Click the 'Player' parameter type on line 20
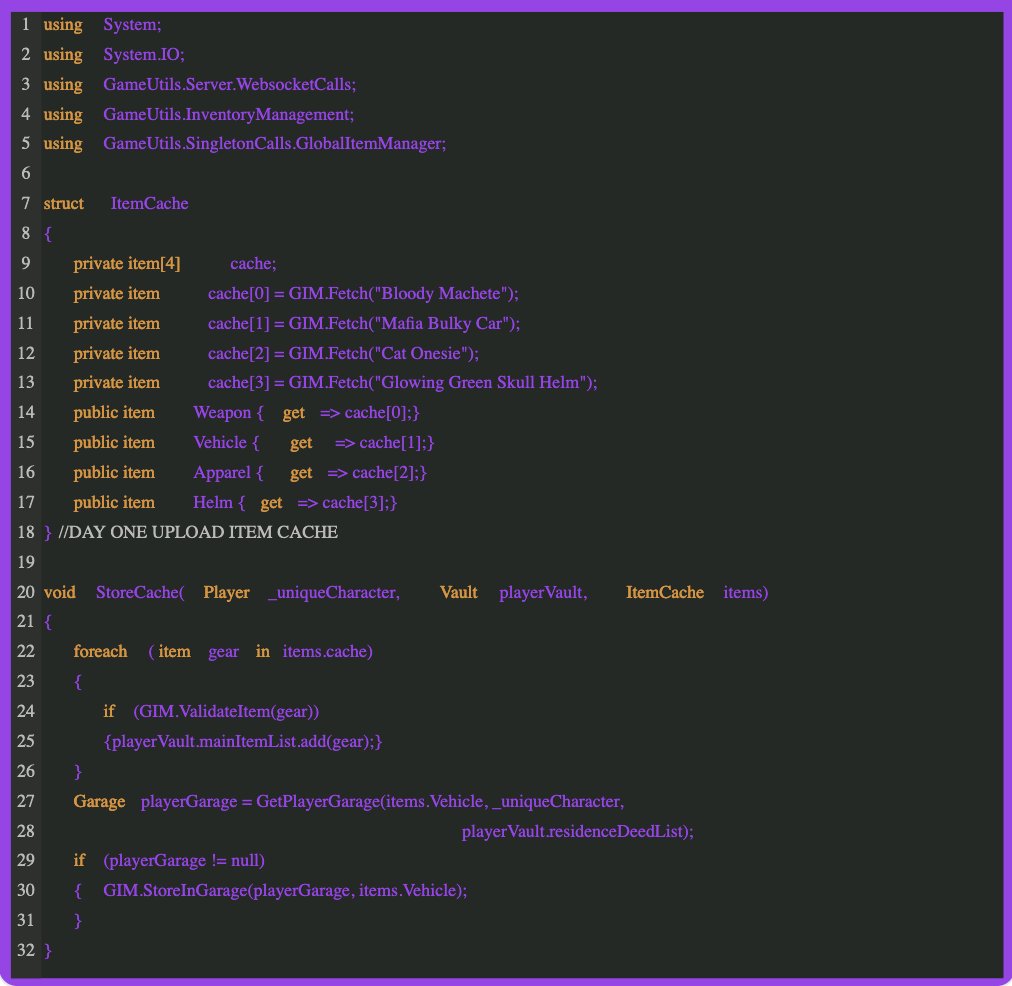1012x986 pixels. tap(227, 592)
